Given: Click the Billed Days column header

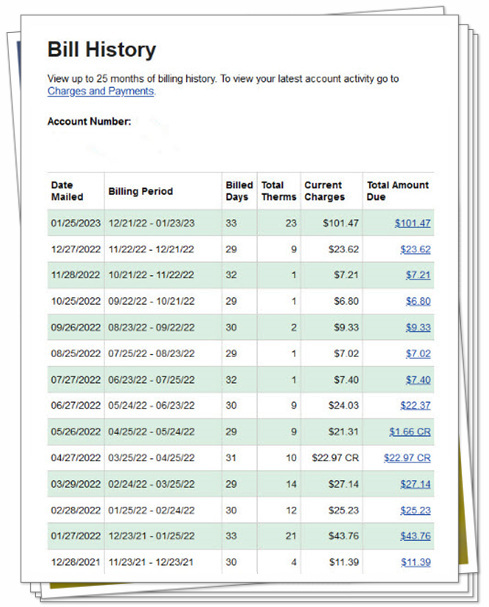Looking at the screenshot, I should 239,191.
